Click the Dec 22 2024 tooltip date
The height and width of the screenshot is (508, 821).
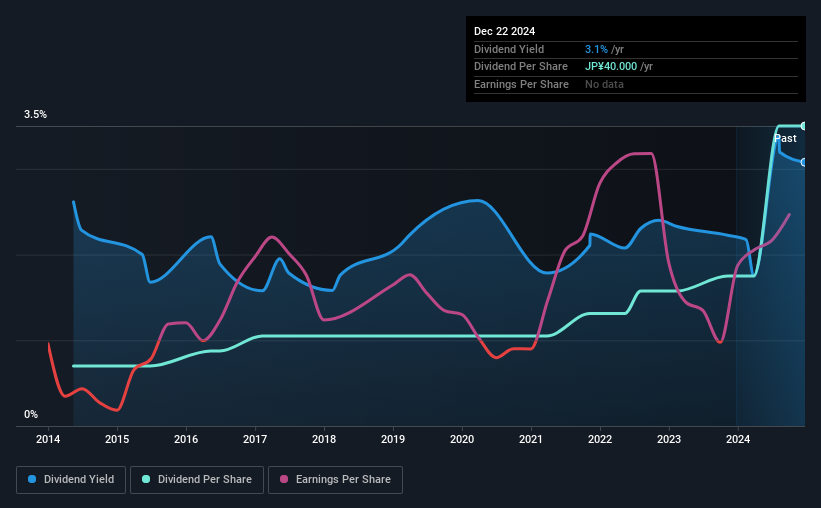tap(504, 31)
